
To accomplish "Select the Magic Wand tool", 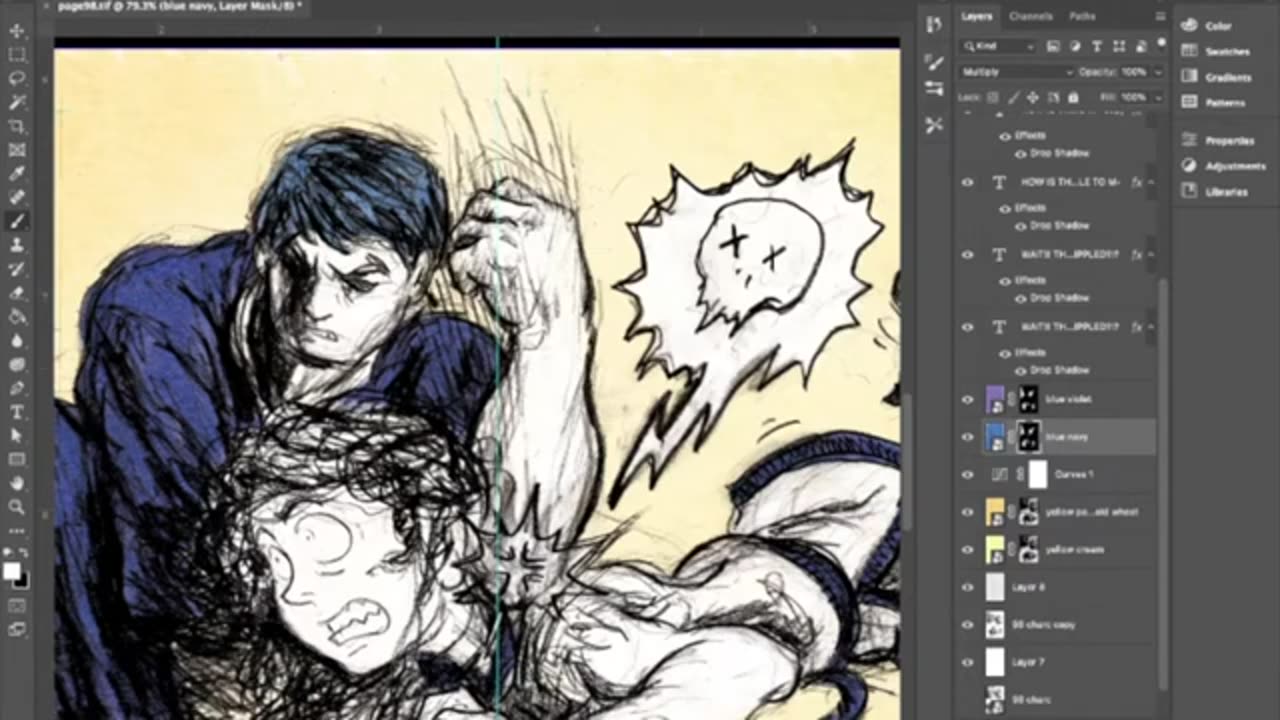I will [x=17, y=103].
